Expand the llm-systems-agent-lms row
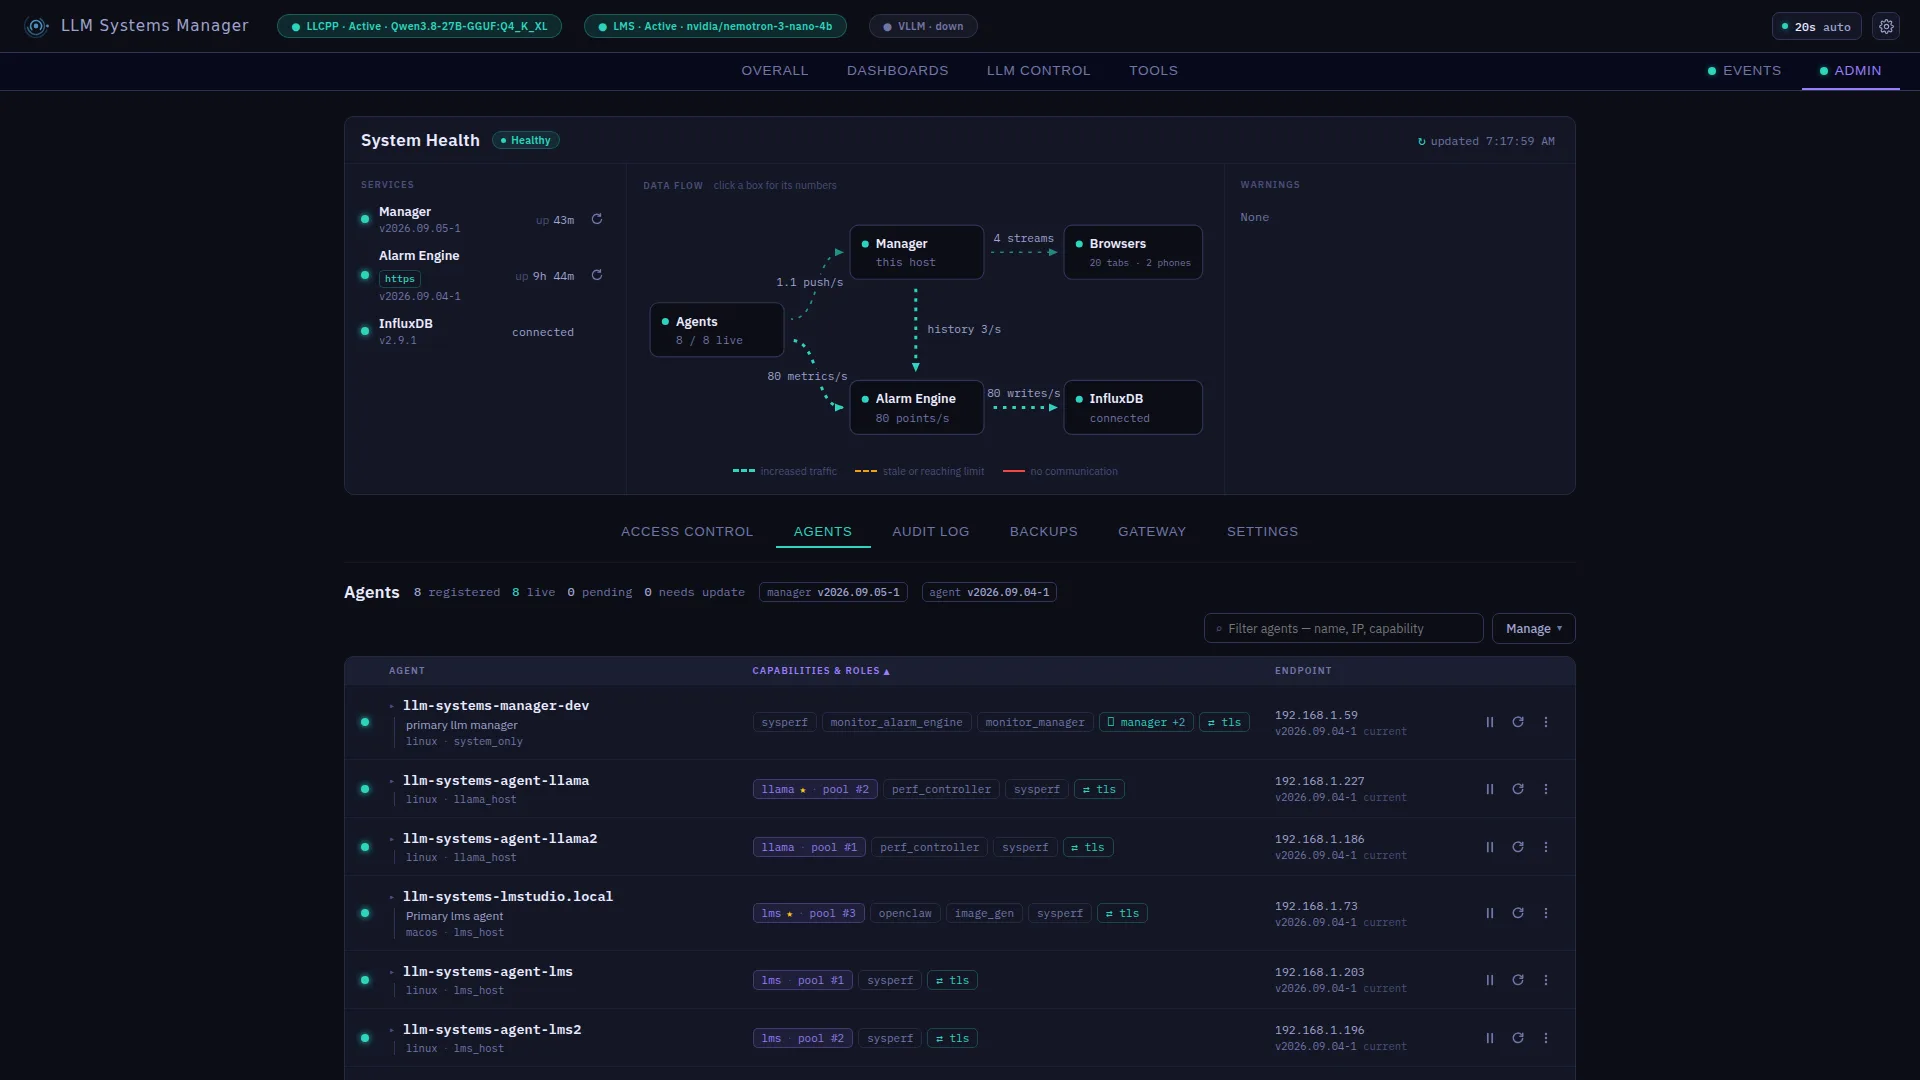Image resolution: width=1920 pixels, height=1080 pixels. [x=392, y=972]
